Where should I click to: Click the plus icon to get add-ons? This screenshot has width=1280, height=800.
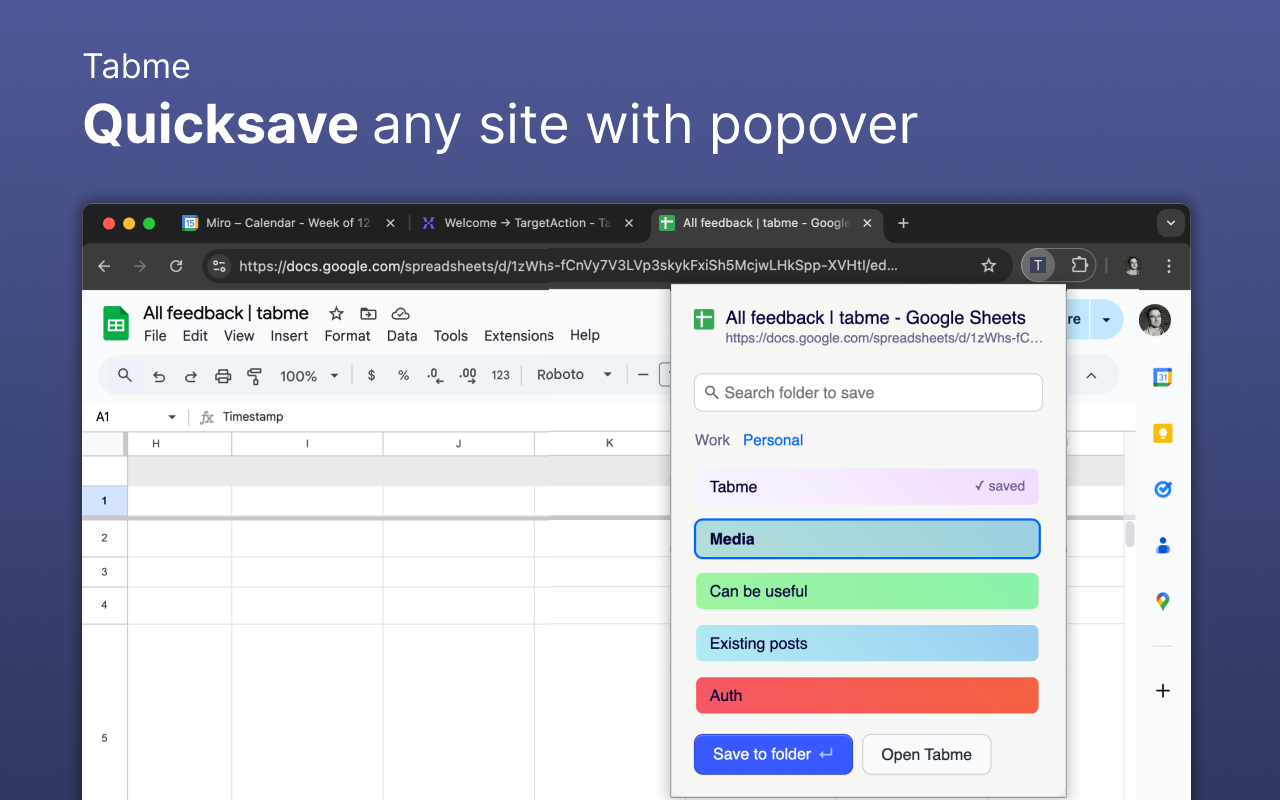(1162, 691)
